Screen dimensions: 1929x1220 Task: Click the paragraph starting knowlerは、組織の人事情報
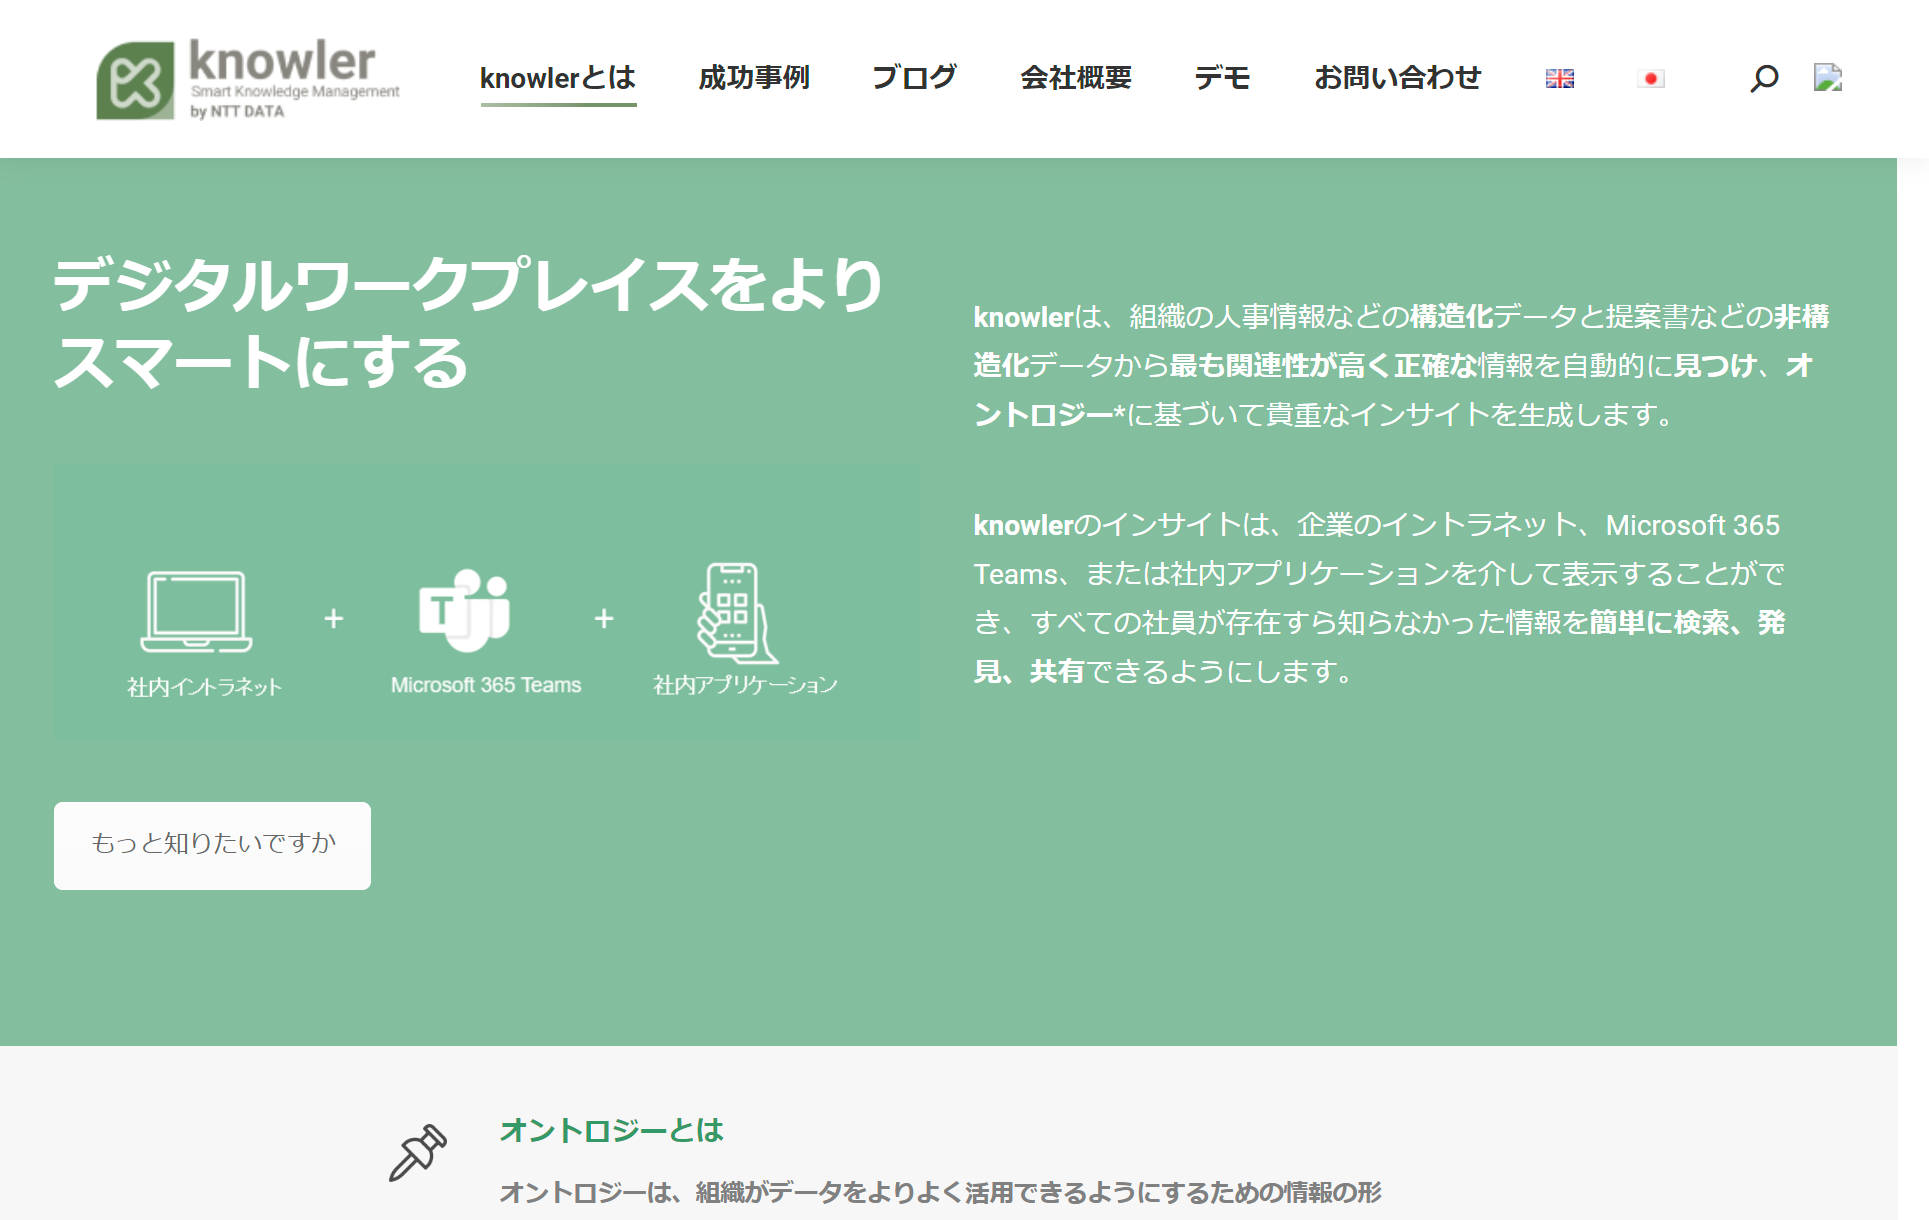point(1401,366)
